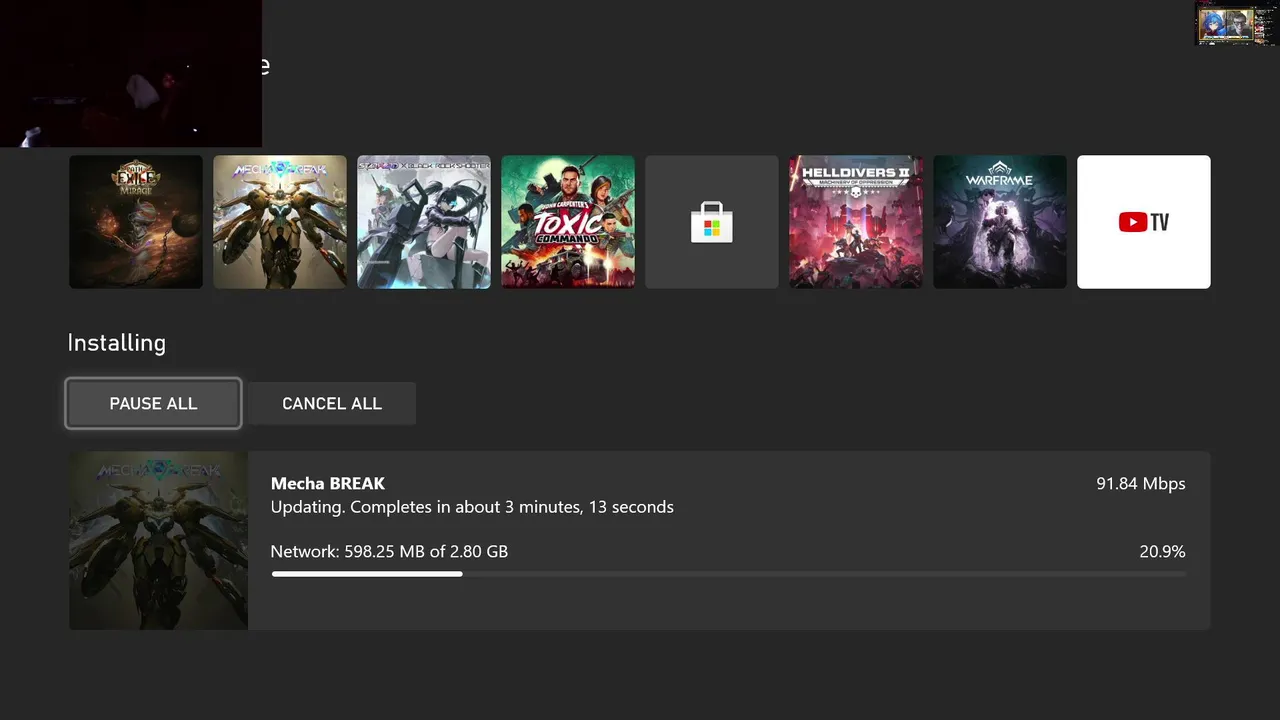Open the YouTube TV app tile

(1144, 222)
